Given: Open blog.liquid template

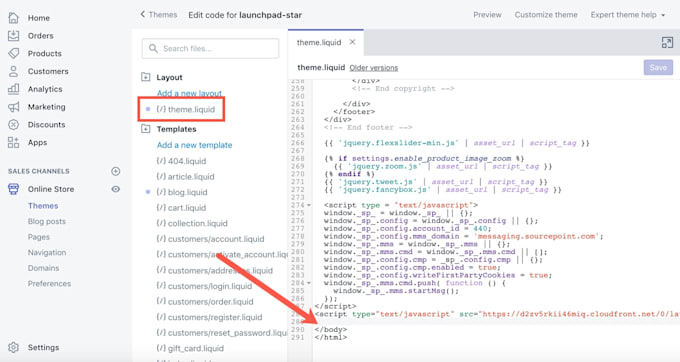Looking at the screenshot, I should point(182,192).
